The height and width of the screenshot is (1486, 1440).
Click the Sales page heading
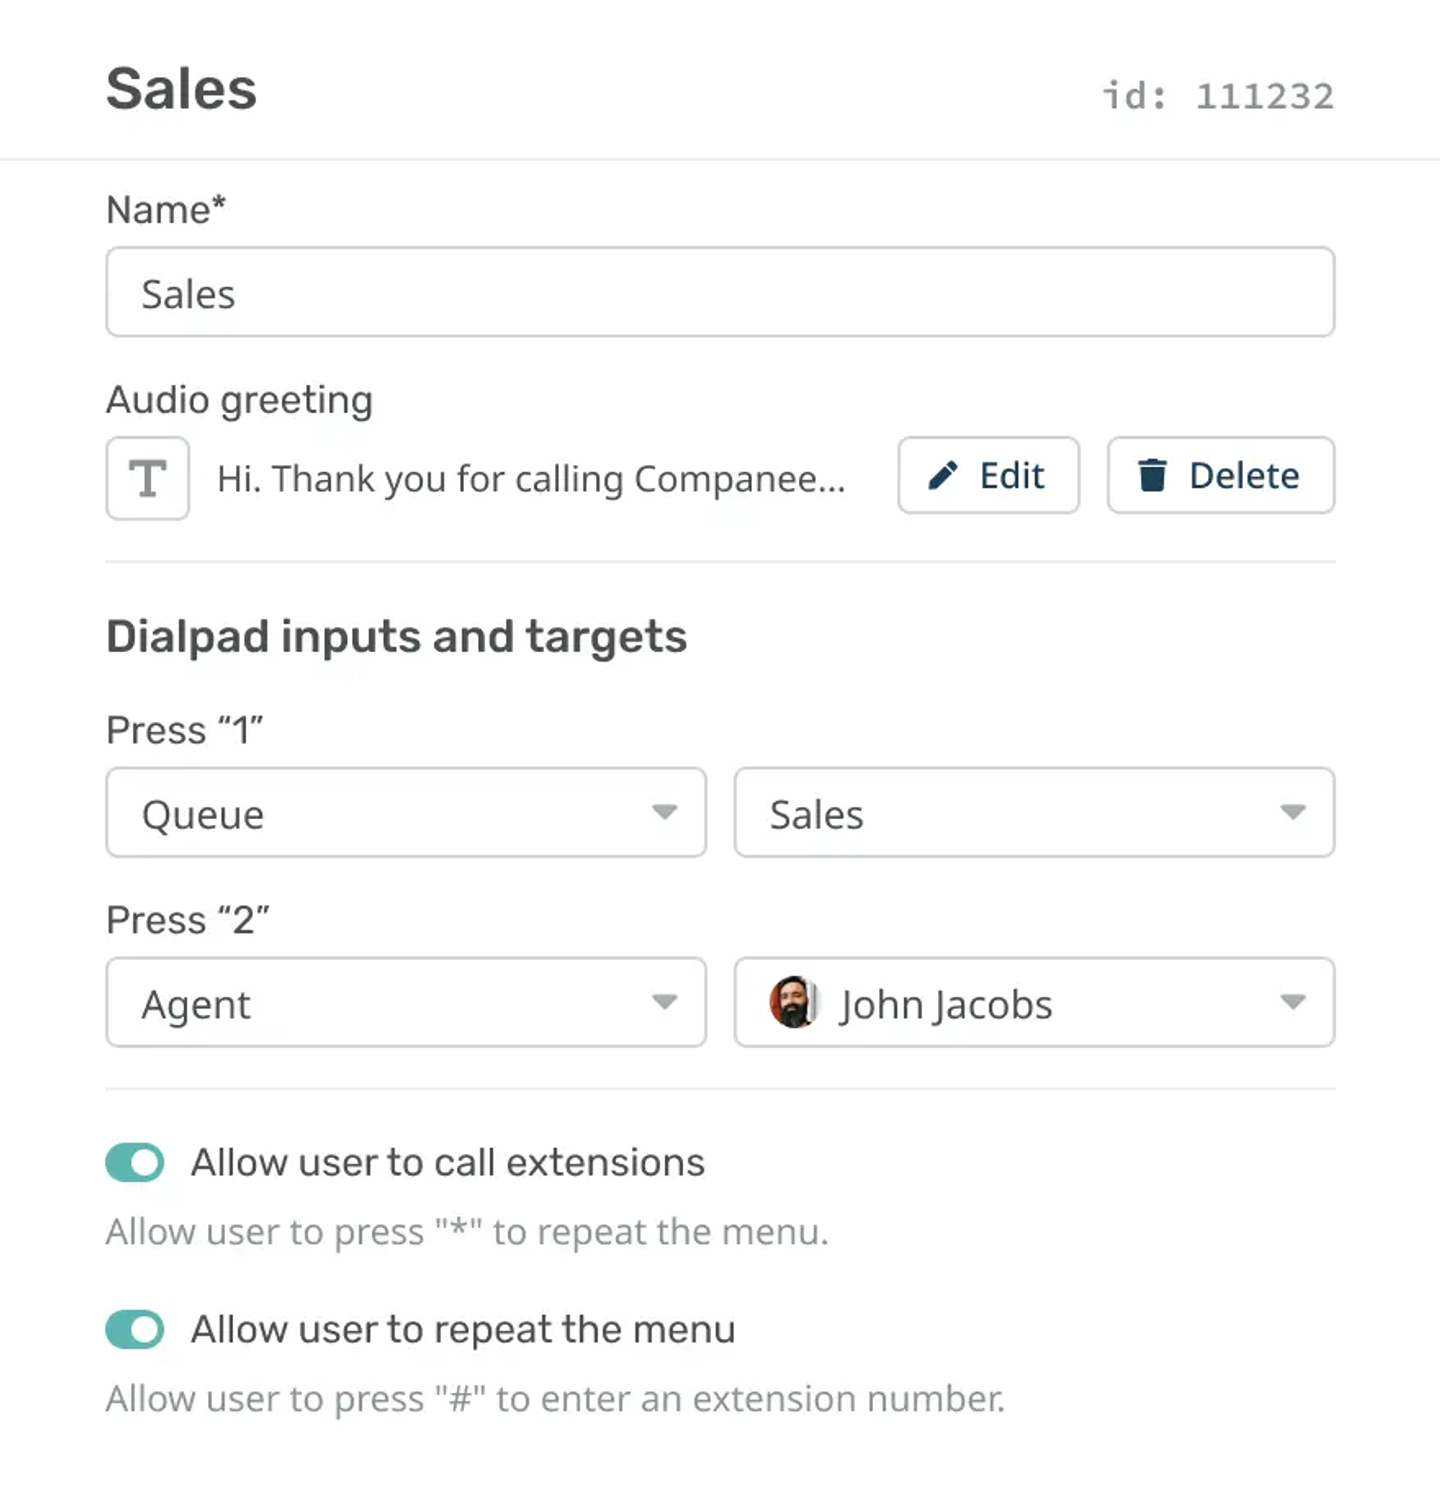pos(181,89)
